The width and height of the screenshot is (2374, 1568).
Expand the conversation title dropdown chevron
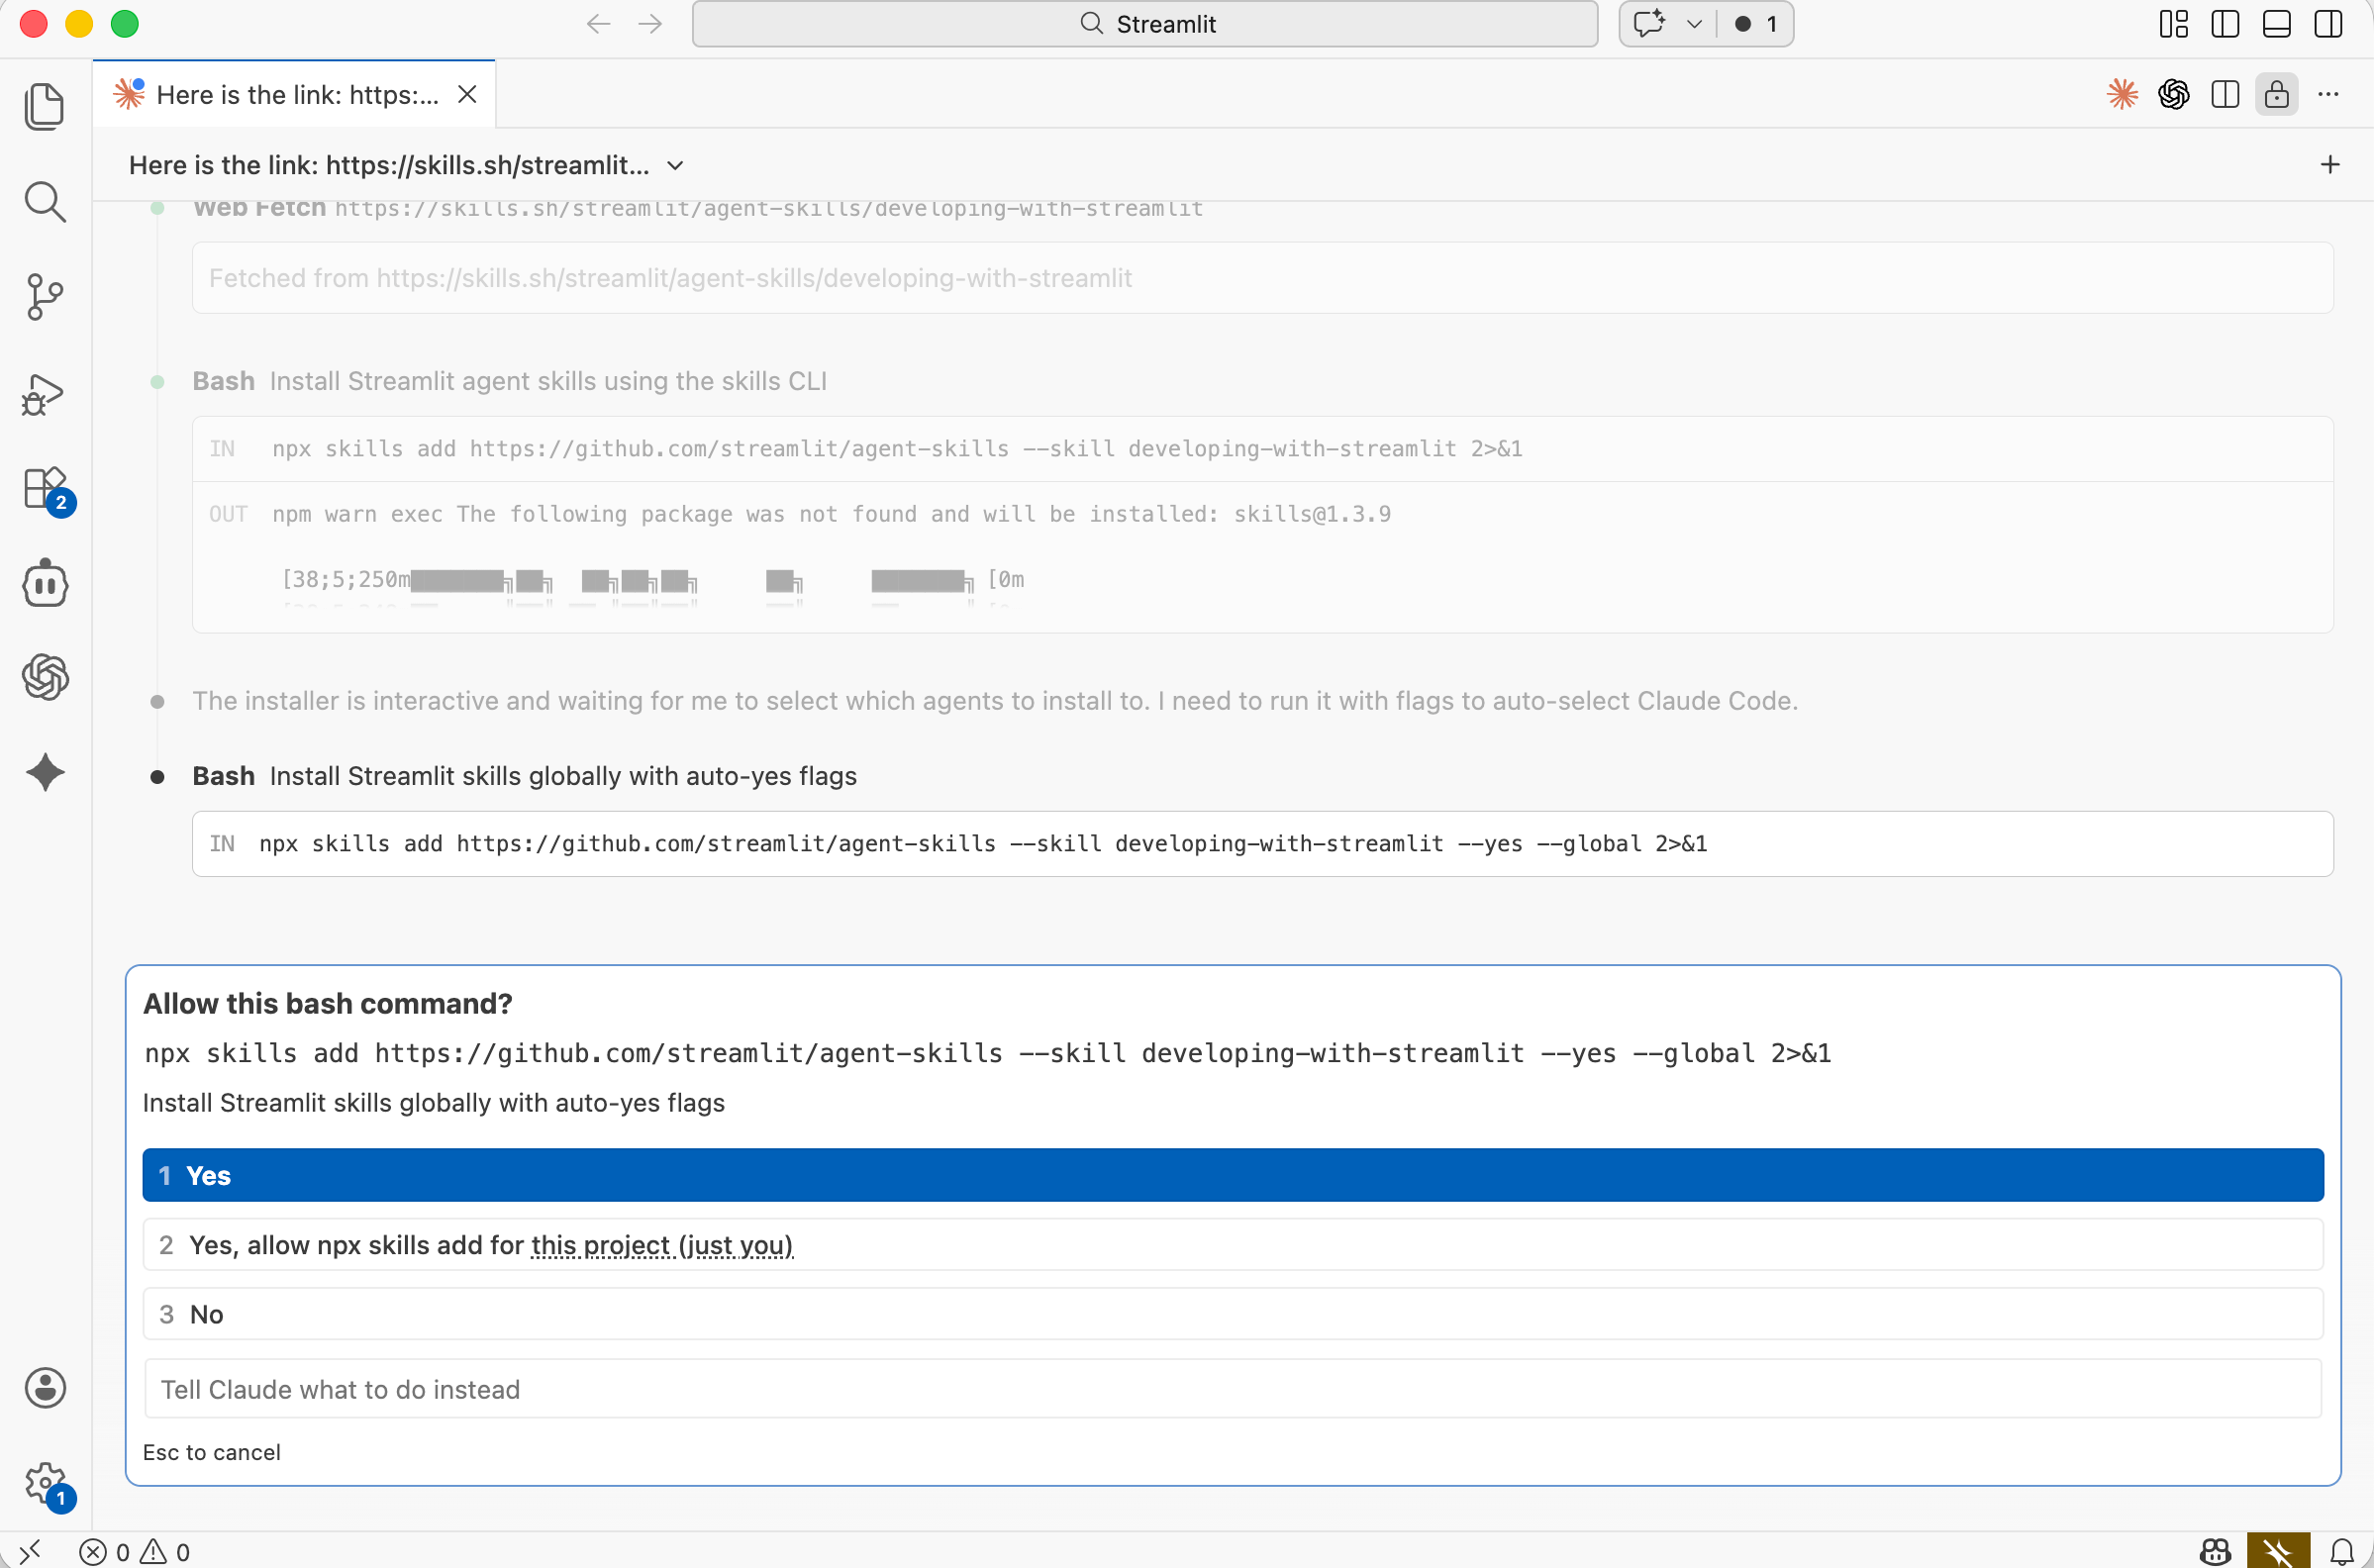click(x=676, y=165)
